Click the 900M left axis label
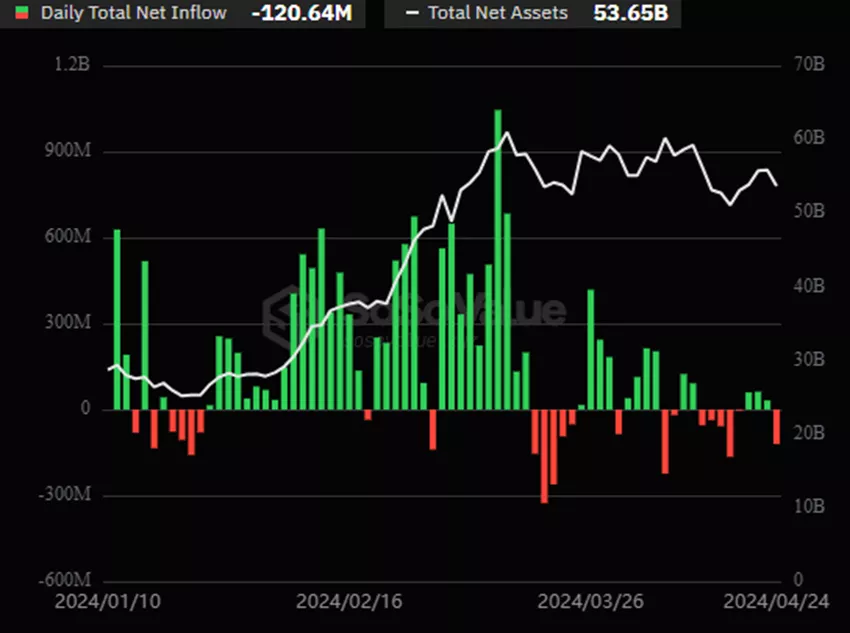The height and width of the screenshot is (633, 850). (x=70, y=152)
